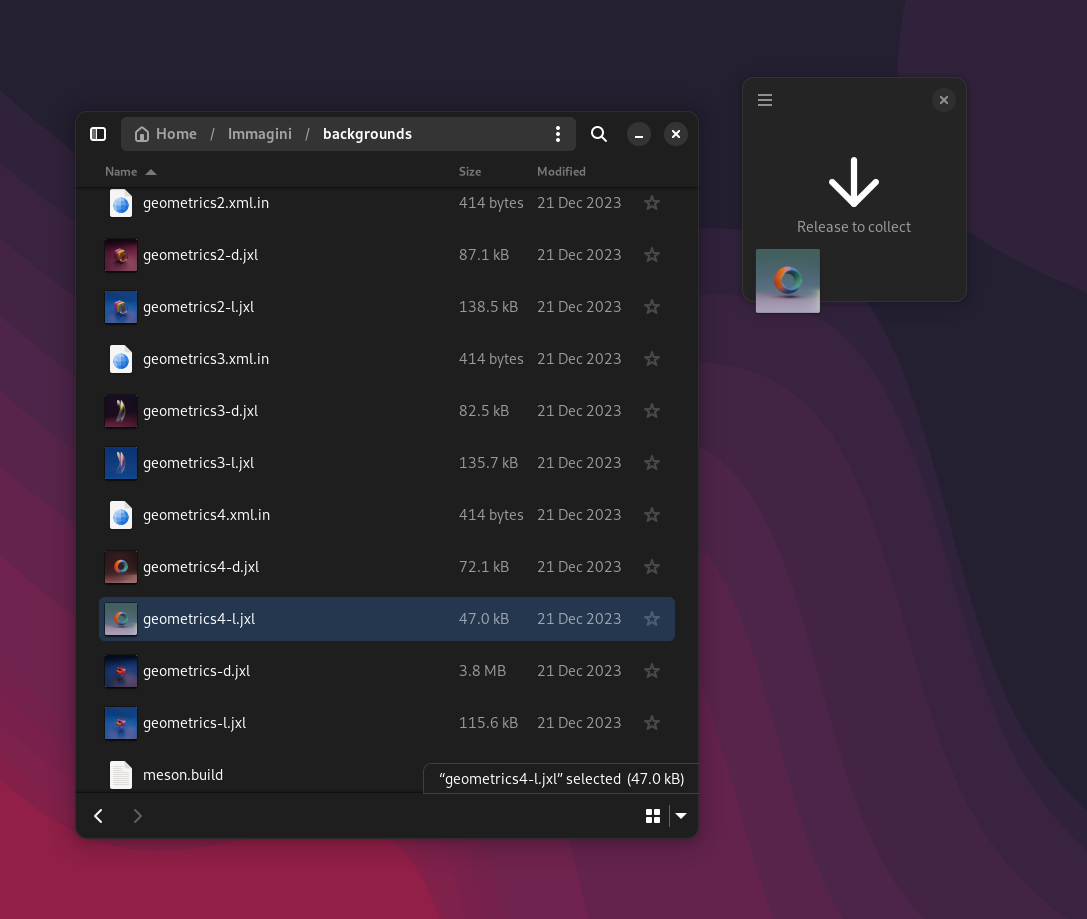Image resolution: width=1087 pixels, height=919 pixels.
Task: Star geometrics2.xml.in
Action: pyautogui.click(x=652, y=203)
